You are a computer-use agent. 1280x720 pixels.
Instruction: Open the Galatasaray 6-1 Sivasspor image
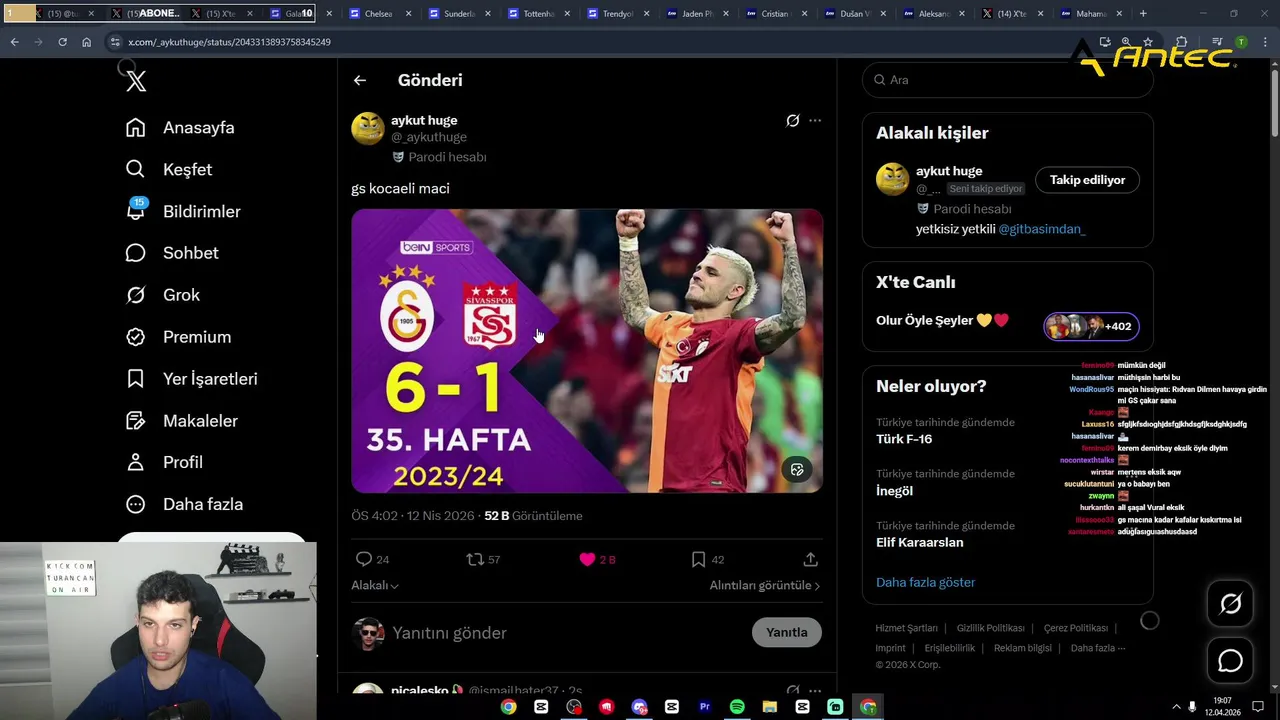pos(587,350)
